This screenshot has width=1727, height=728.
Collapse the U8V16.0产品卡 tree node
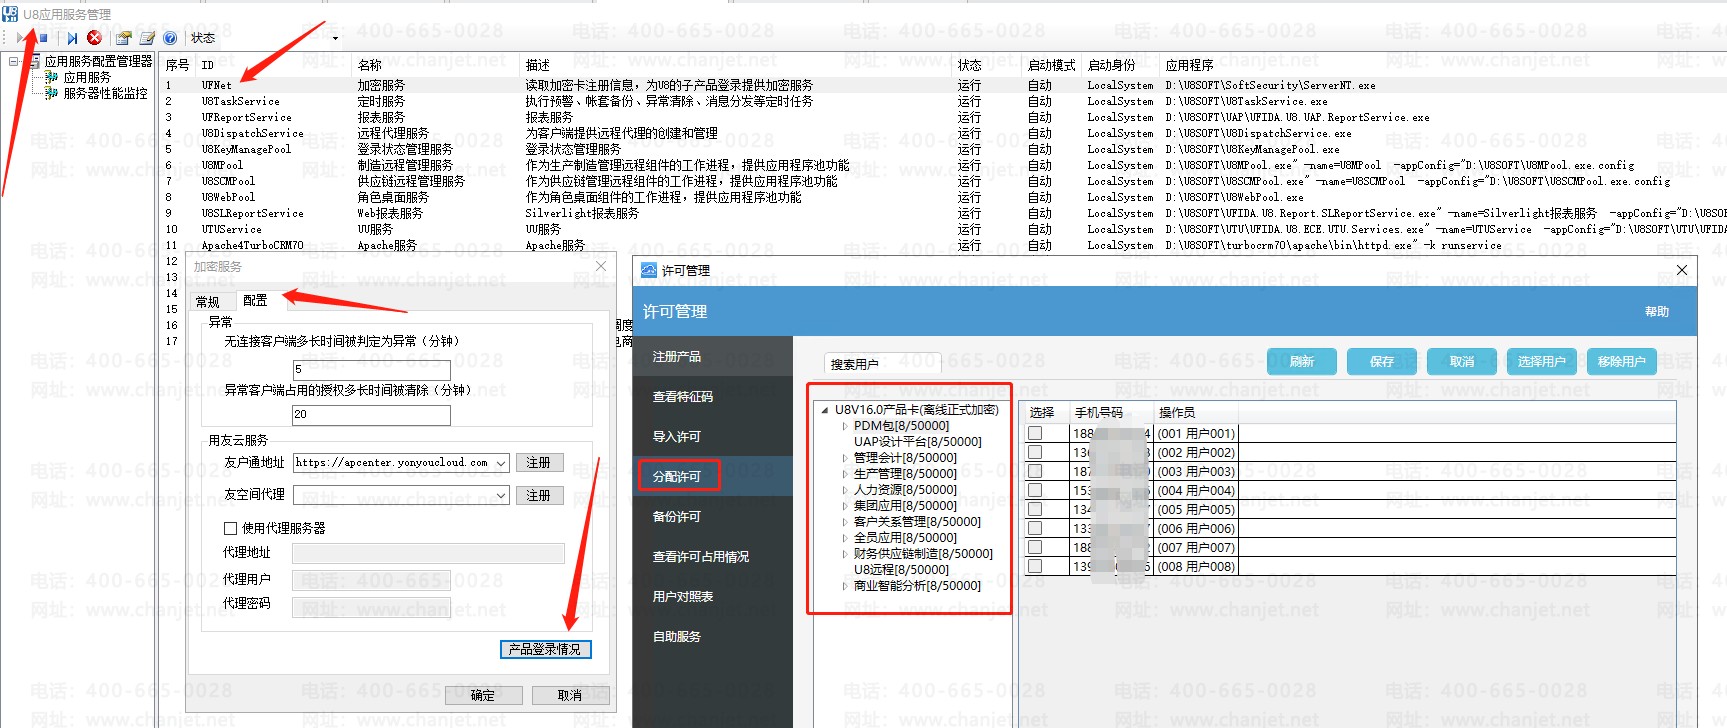pyautogui.click(x=825, y=410)
